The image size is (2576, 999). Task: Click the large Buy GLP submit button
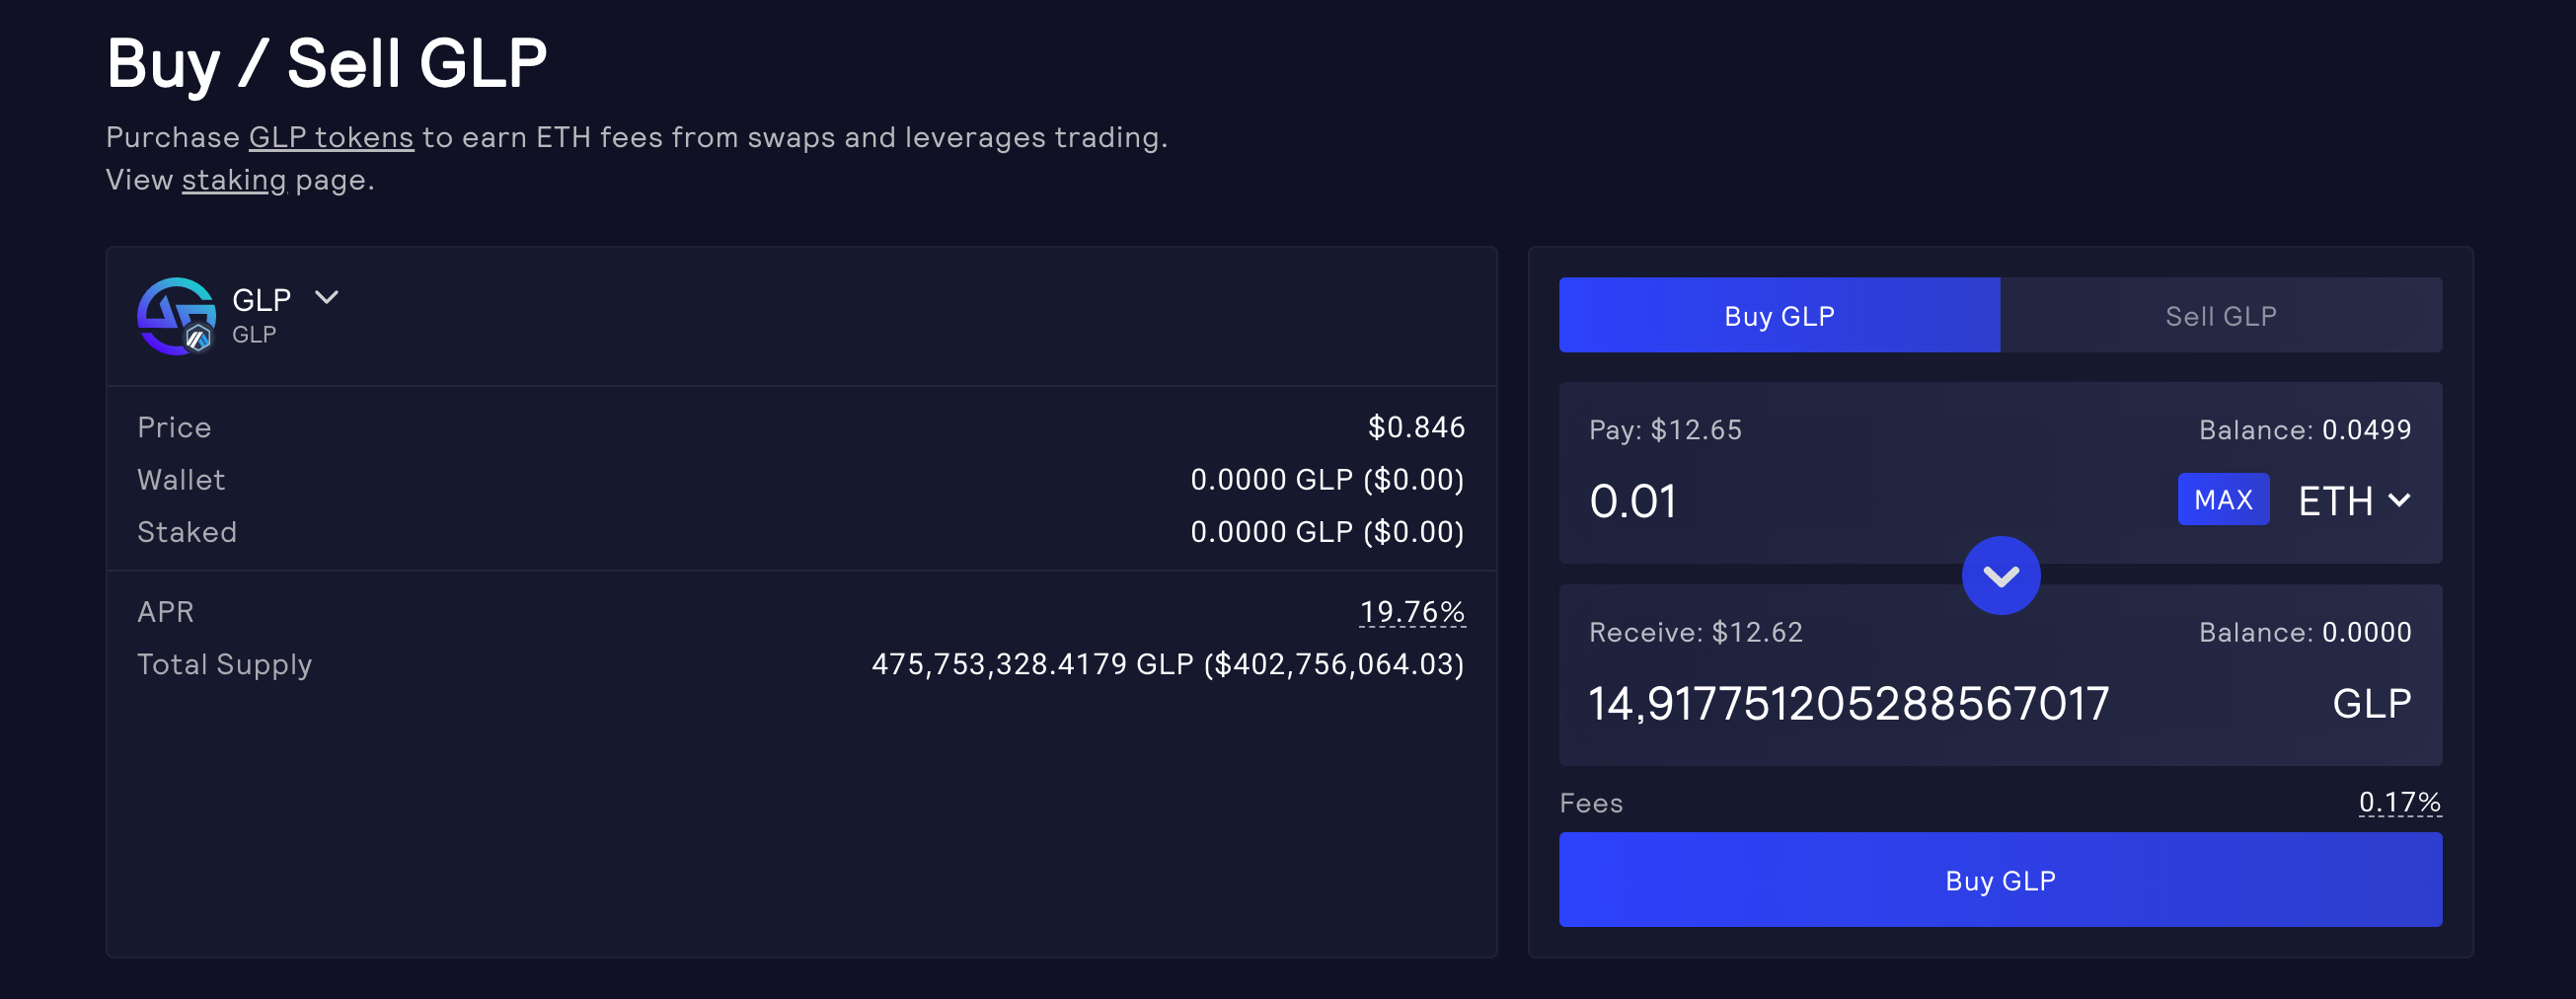point(2000,880)
